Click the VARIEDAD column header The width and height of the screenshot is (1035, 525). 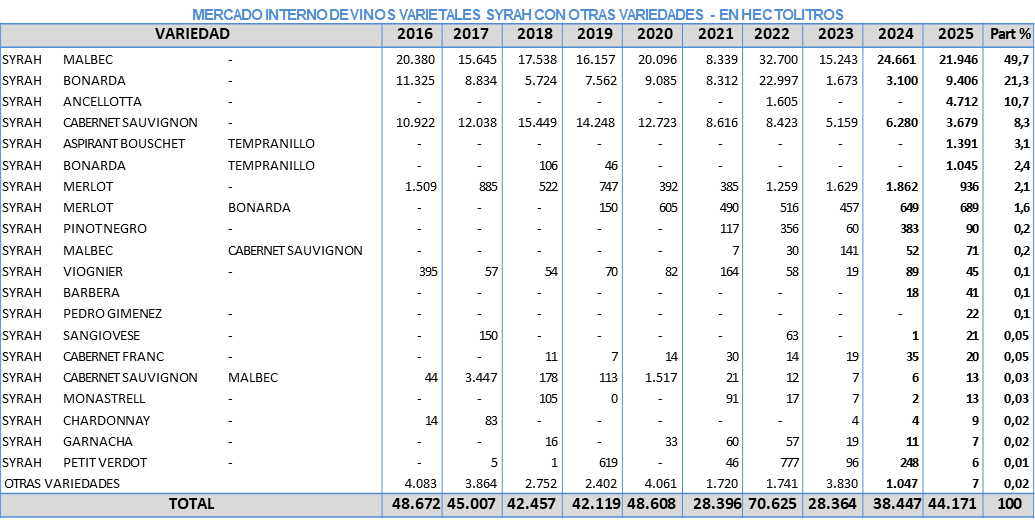tap(192, 34)
